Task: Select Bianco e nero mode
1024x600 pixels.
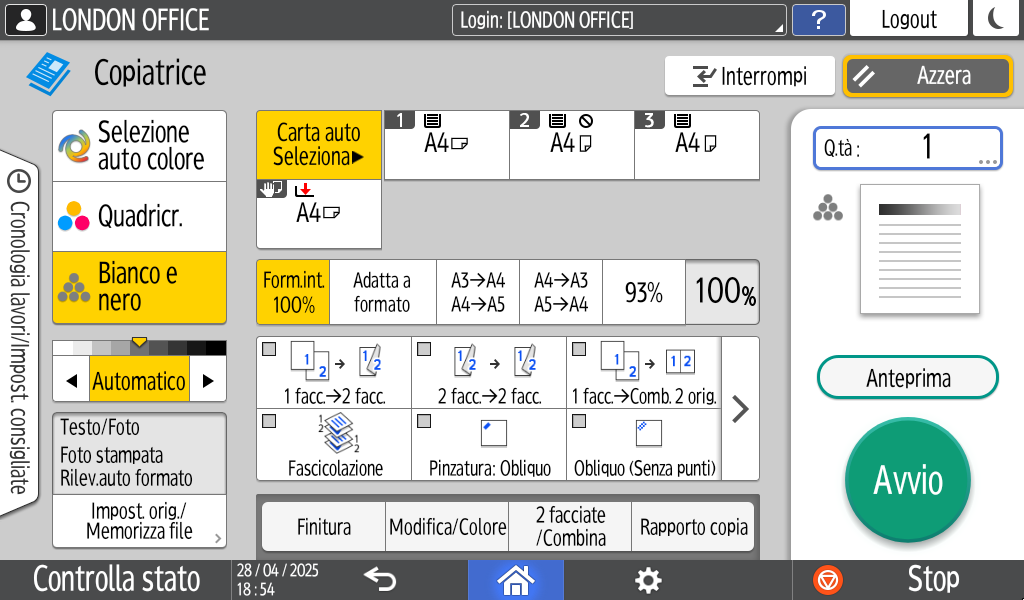Action: (x=140, y=287)
